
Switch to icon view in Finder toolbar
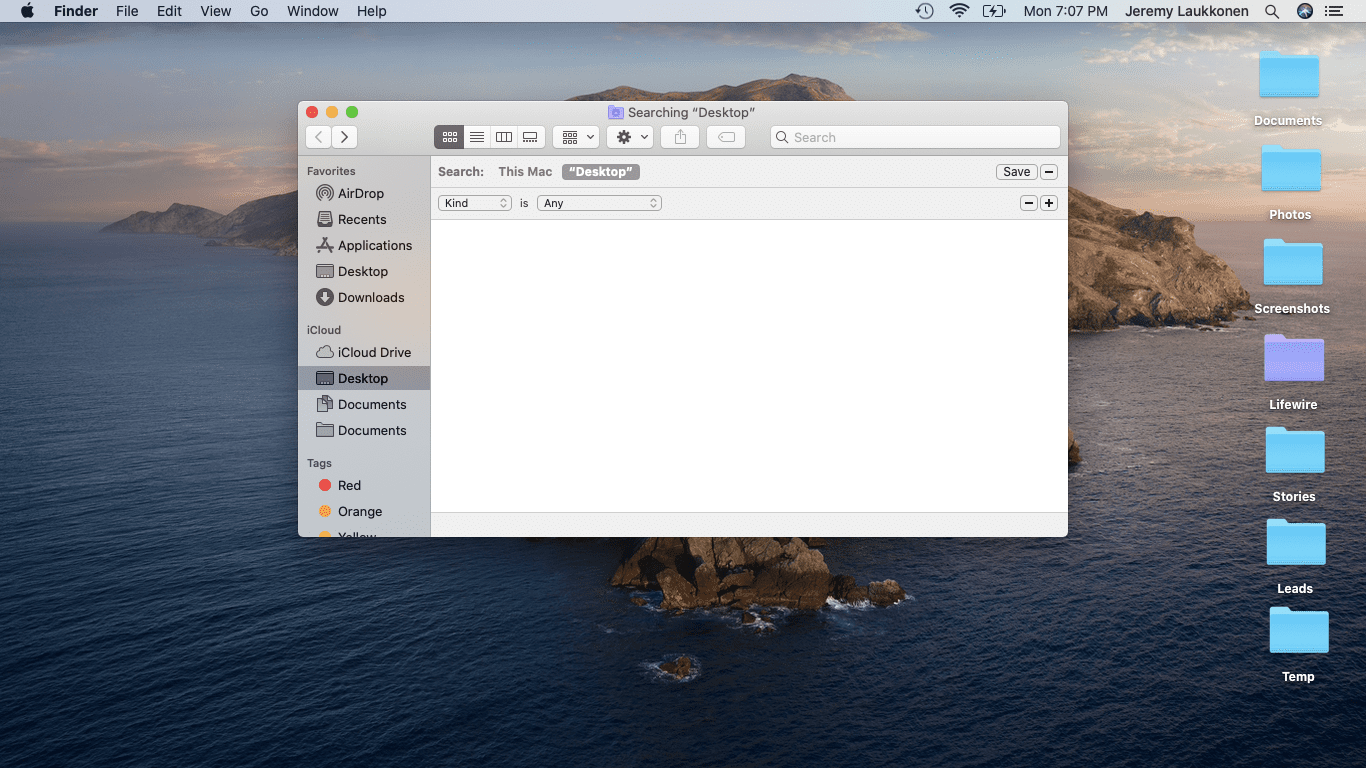click(x=449, y=137)
